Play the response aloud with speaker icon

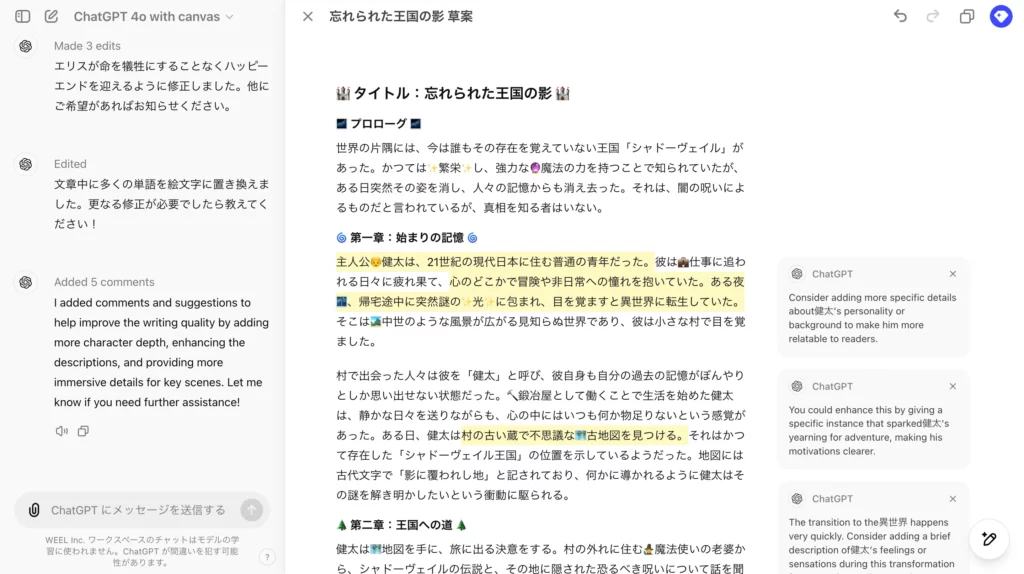(x=62, y=431)
